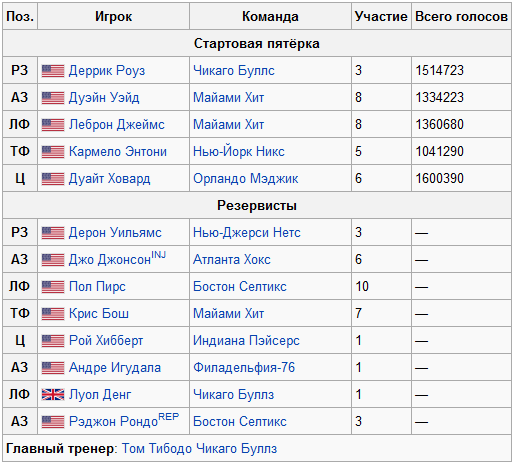Open the Леброн Джеймс player link

click(116, 125)
